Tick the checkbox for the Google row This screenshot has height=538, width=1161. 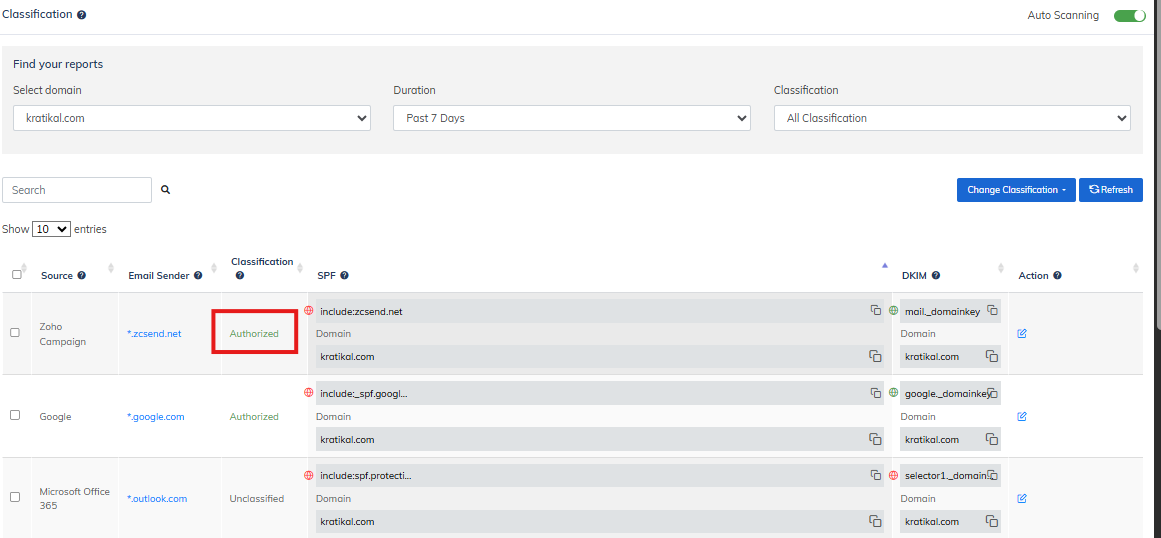pyautogui.click(x=15, y=415)
